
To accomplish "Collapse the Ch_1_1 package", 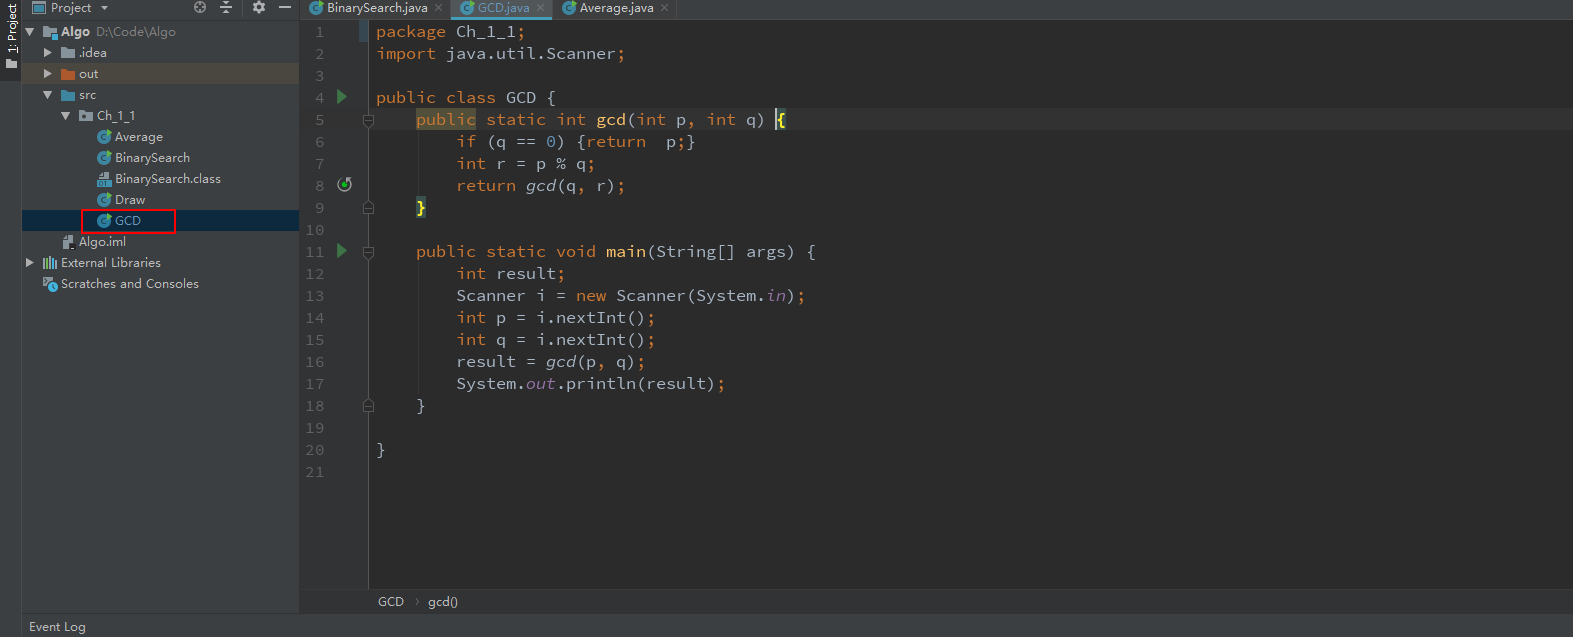I will [x=65, y=116].
